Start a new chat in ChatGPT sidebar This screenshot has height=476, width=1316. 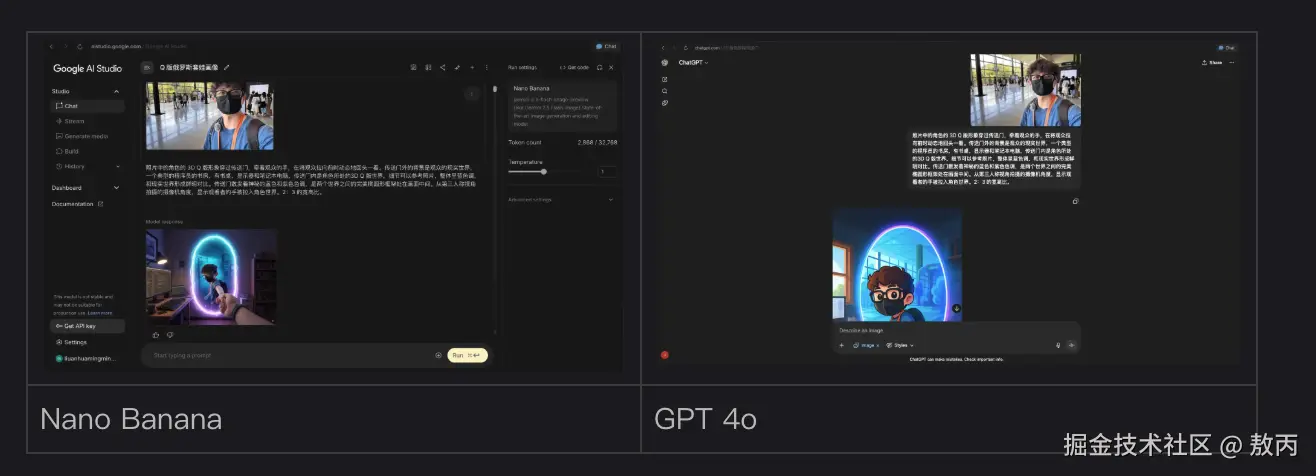[665, 79]
